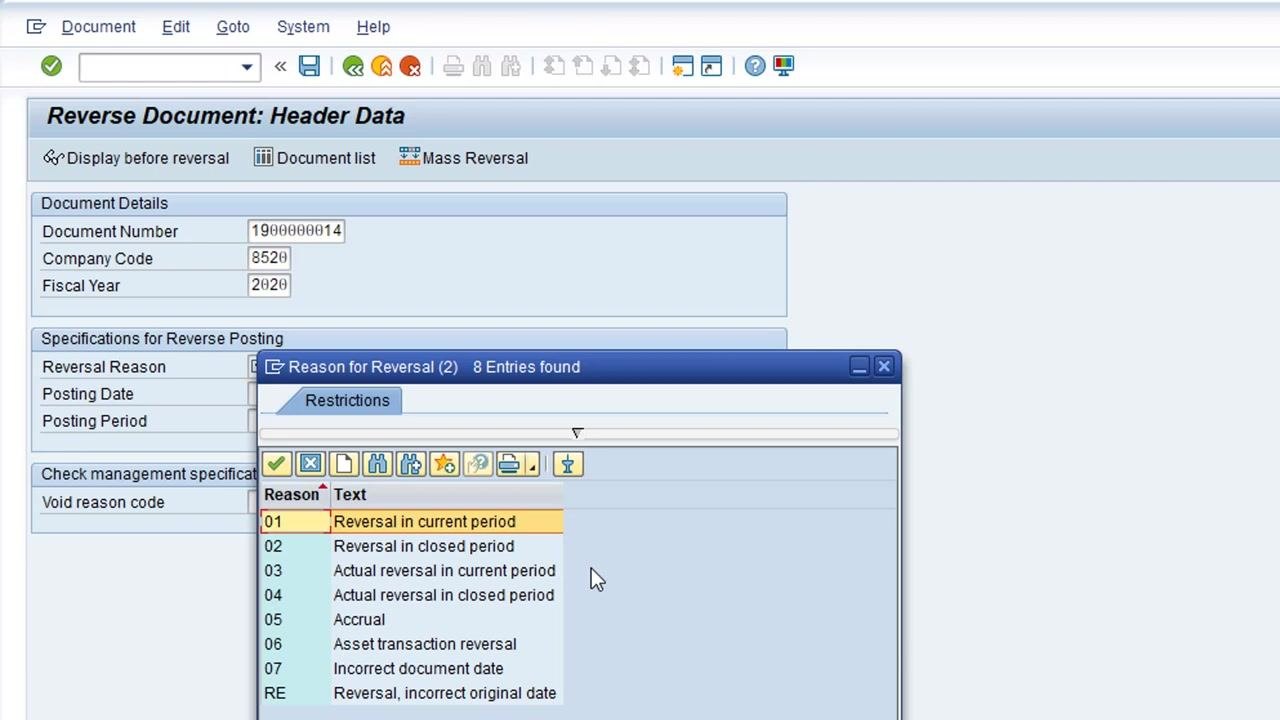Open the System menu
The width and height of the screenshot is (1280, 720).
[x=303, y=27]
